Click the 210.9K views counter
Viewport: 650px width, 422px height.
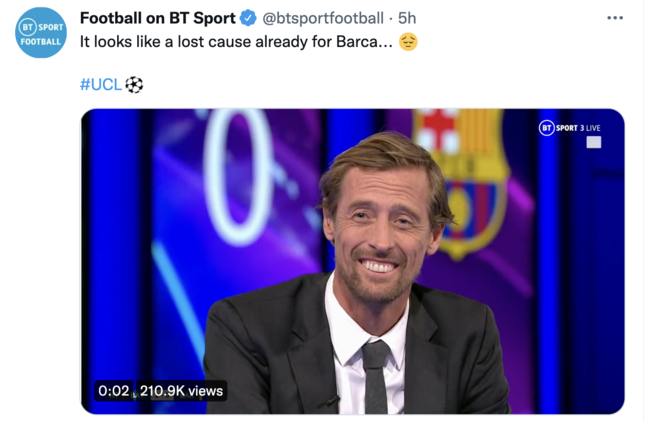(181, 390)
